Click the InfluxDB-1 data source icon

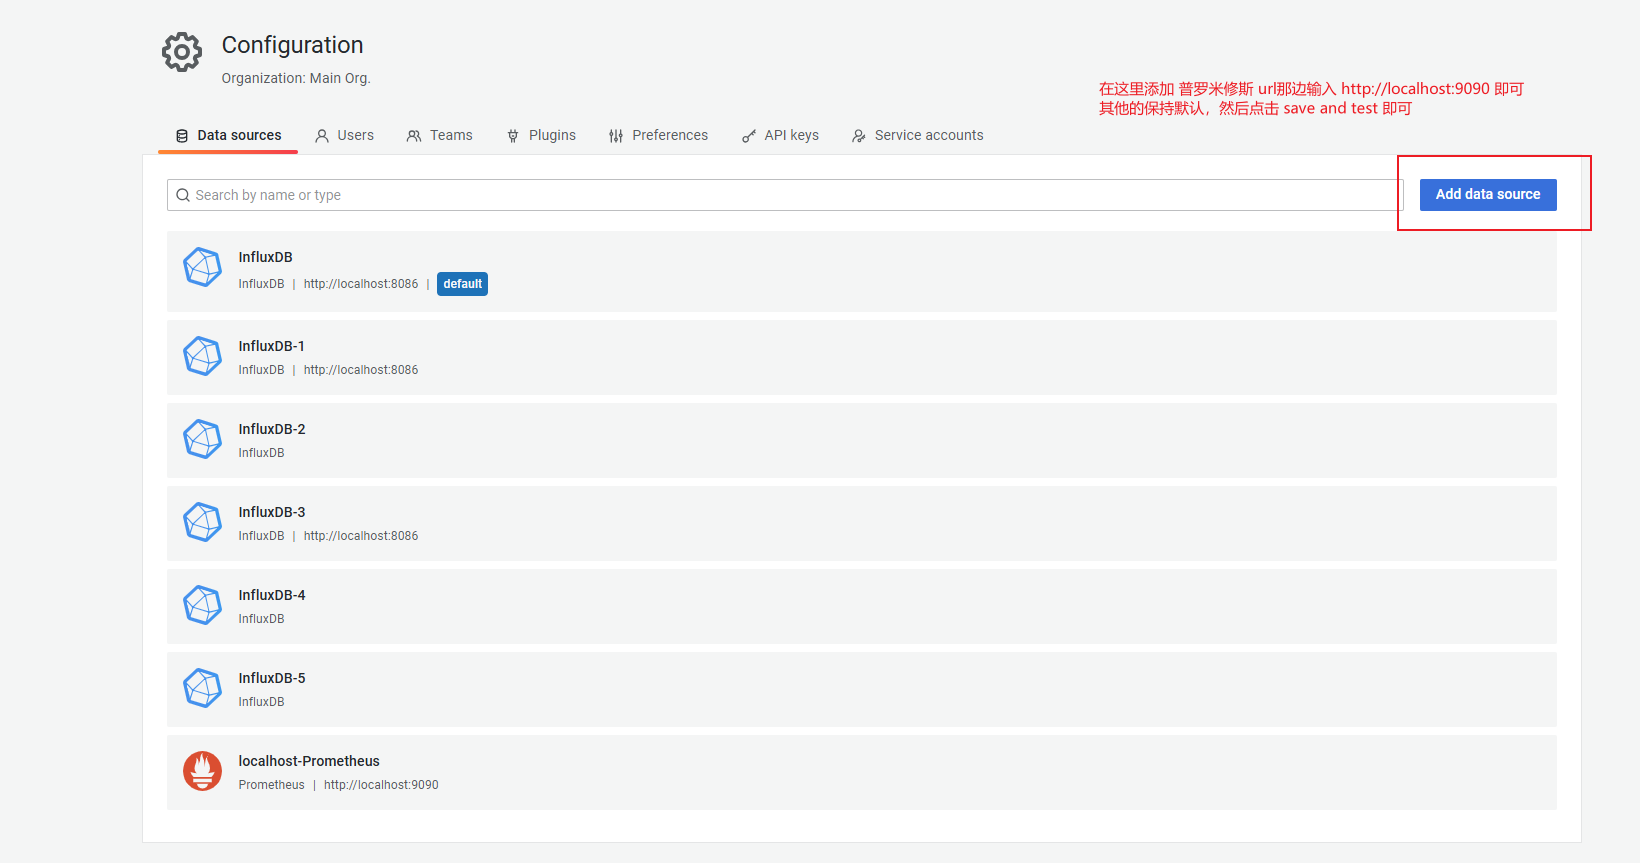tap(202, 356)
